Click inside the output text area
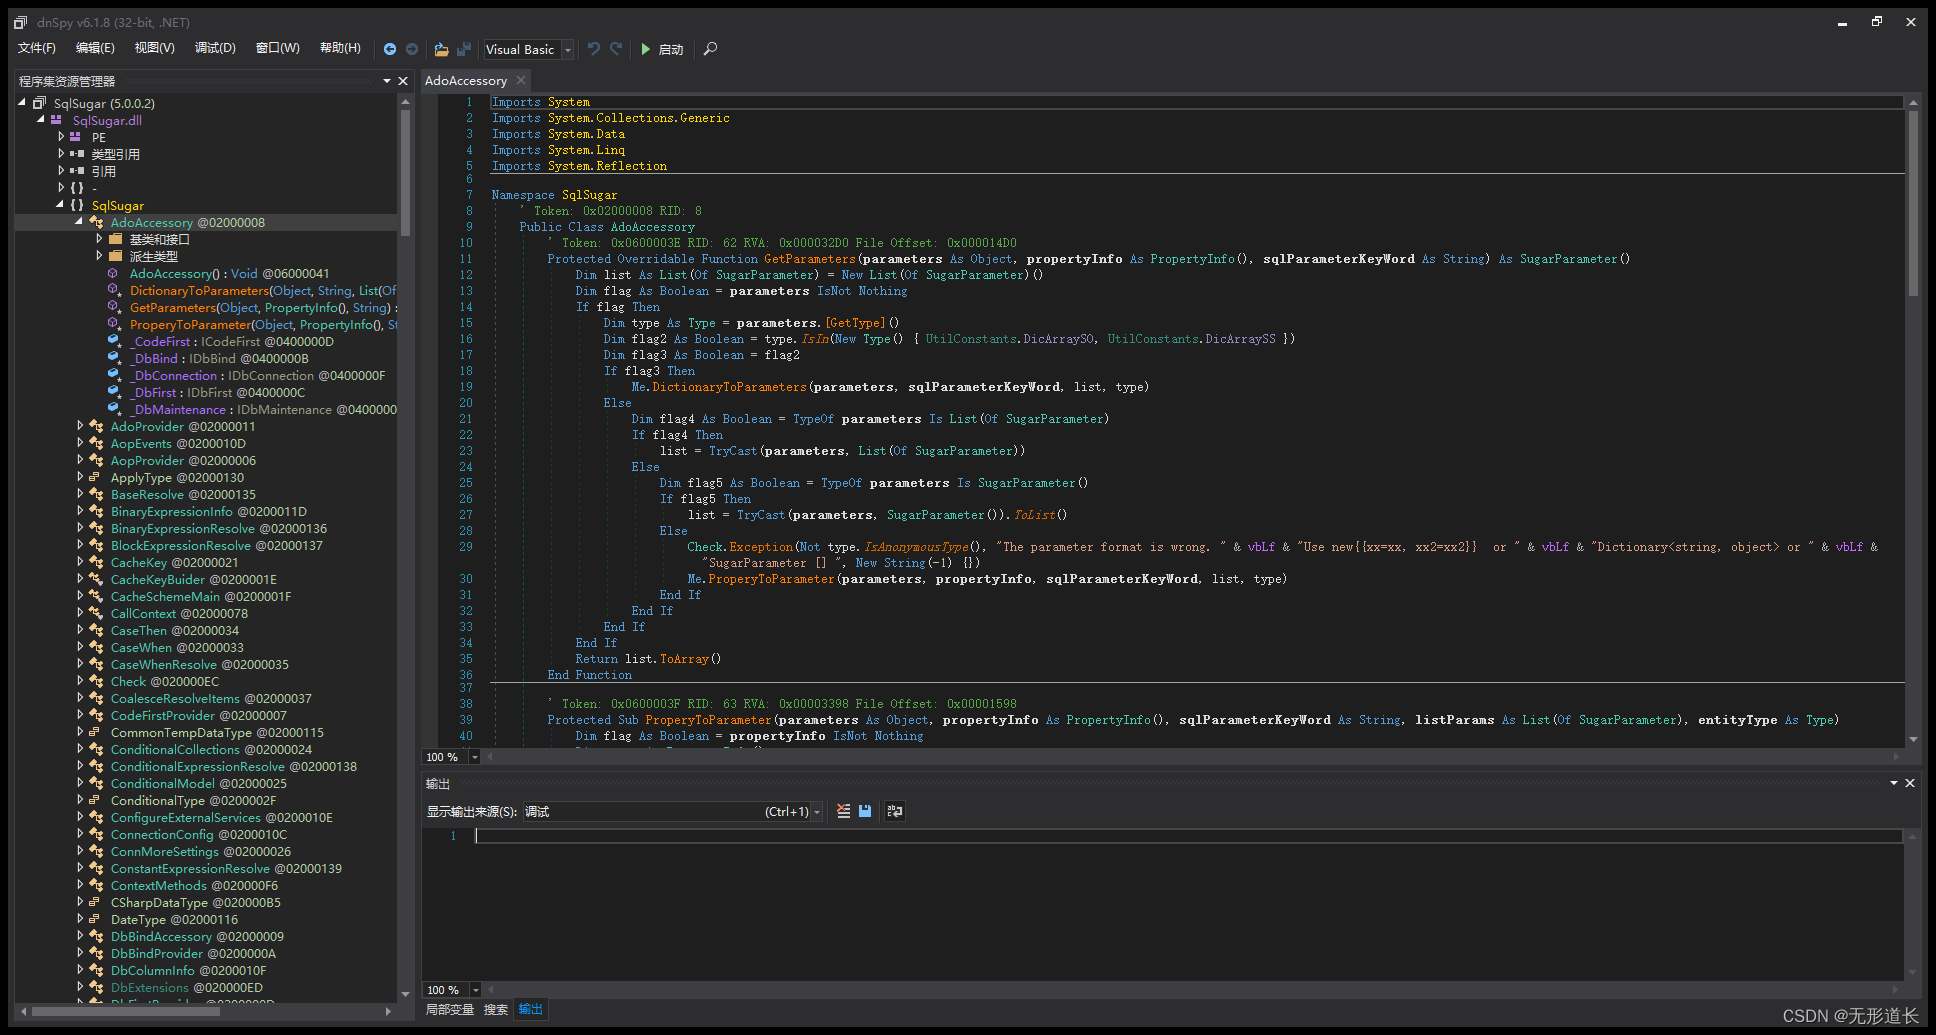1936x1035 pixels. (x=1188, y=905)
